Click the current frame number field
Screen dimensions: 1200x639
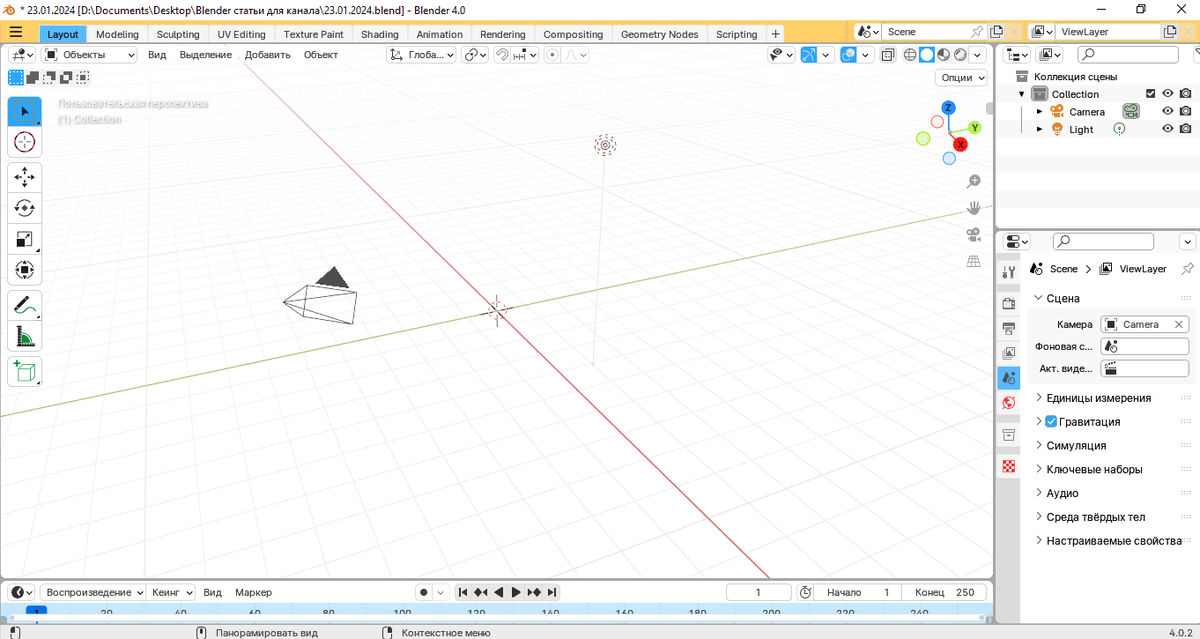(758, 592)
